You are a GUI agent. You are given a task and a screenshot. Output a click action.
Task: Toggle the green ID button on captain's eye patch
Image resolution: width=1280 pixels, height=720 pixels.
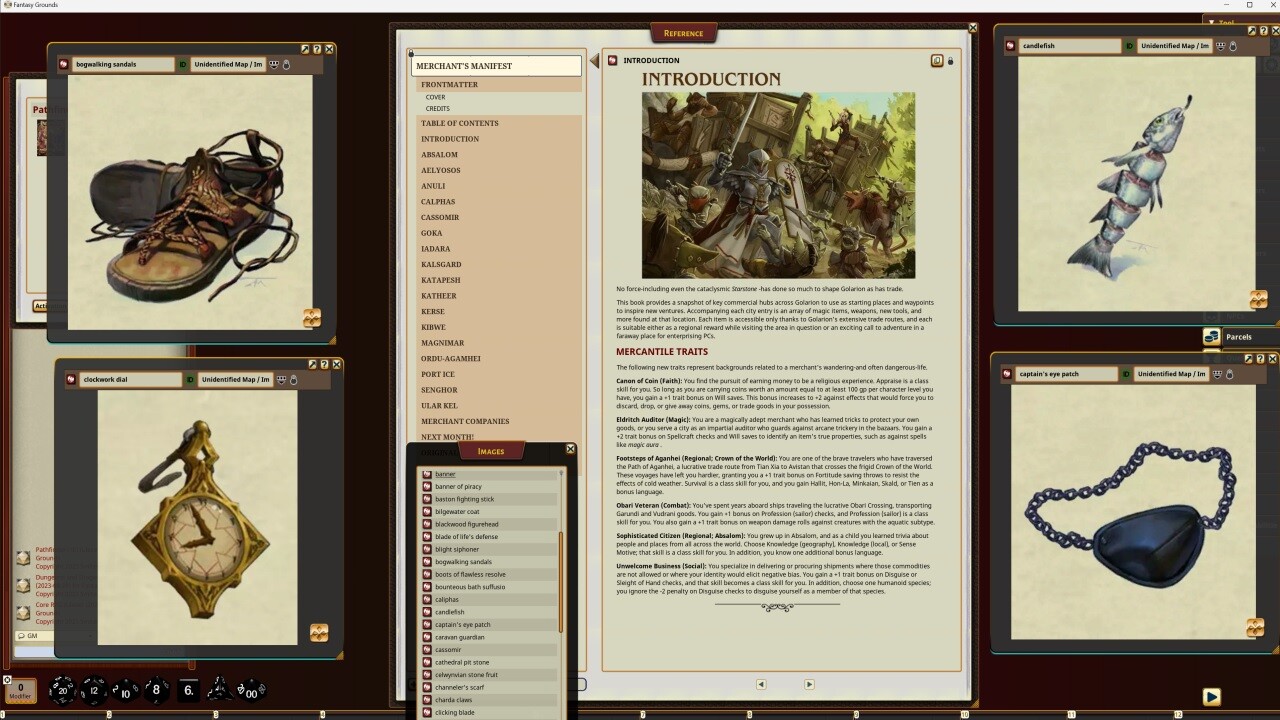[x=1126, y=374]
